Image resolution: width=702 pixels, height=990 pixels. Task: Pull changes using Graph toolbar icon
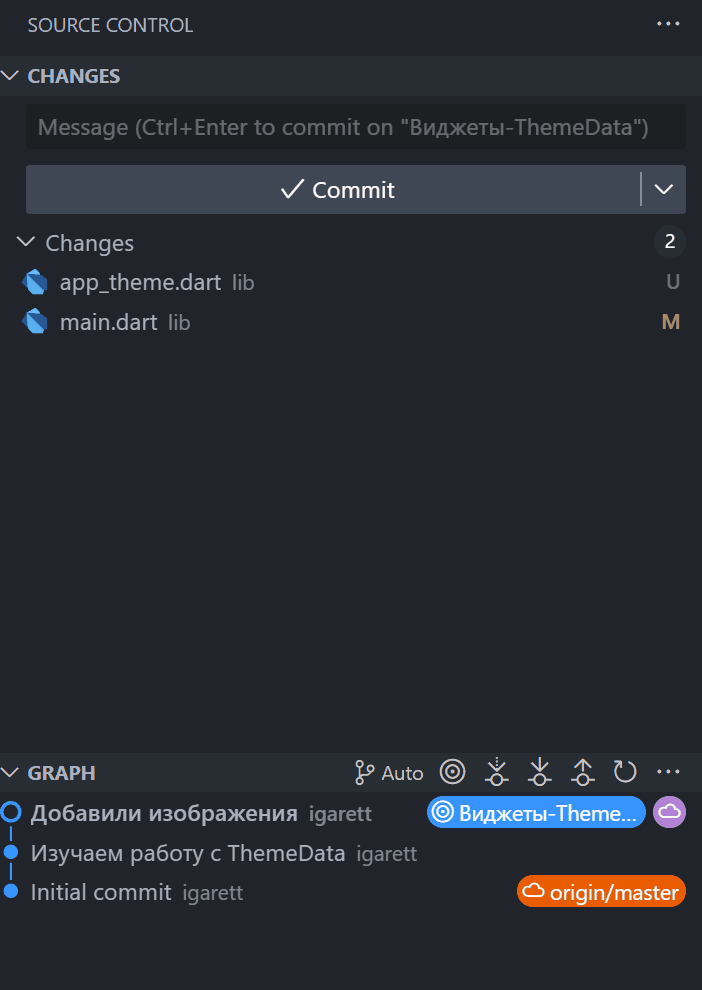click(x=540, y=772)
